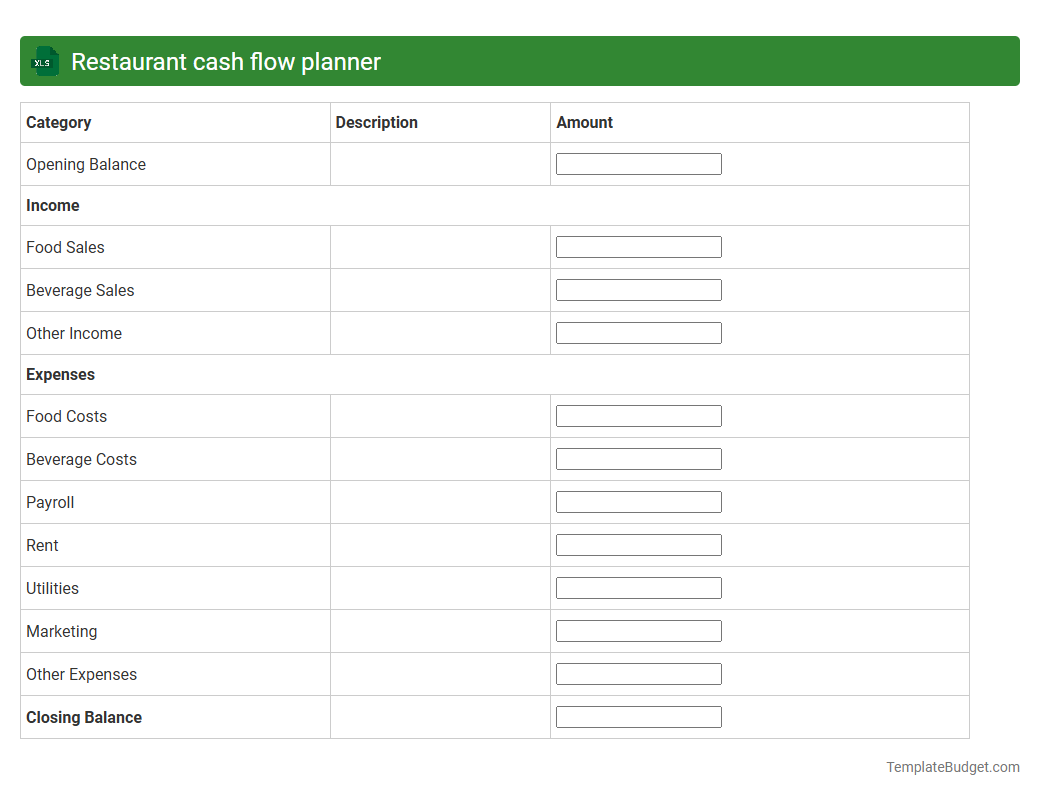Click the XLS file icon in the header
The height and width of the screenshot is (796, 1040).
pos(44,61)
